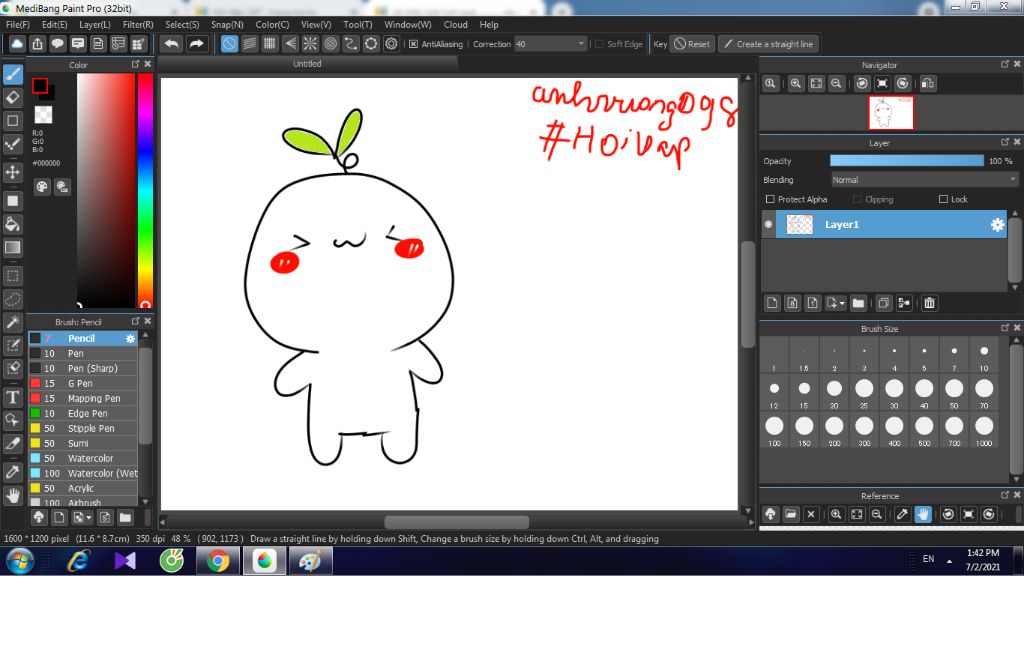Enable circle snap guide
Image resolution: width=1024 pixels, height=661 pixels.
tap(330, 44)
